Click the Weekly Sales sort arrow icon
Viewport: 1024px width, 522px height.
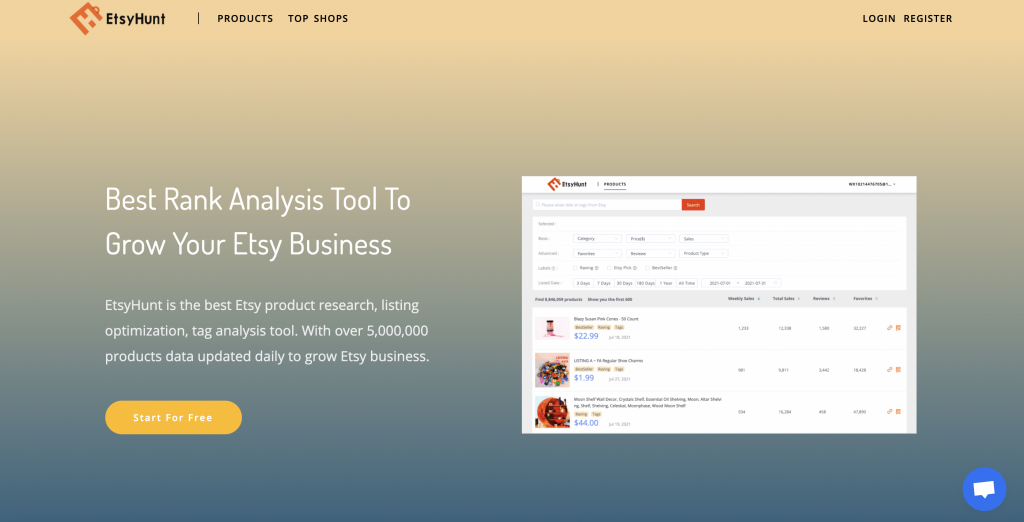point(759,299)
